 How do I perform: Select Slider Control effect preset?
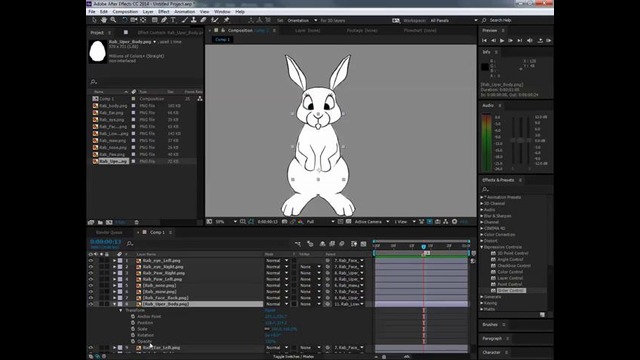pyautogui.click(x=511, y=291)
